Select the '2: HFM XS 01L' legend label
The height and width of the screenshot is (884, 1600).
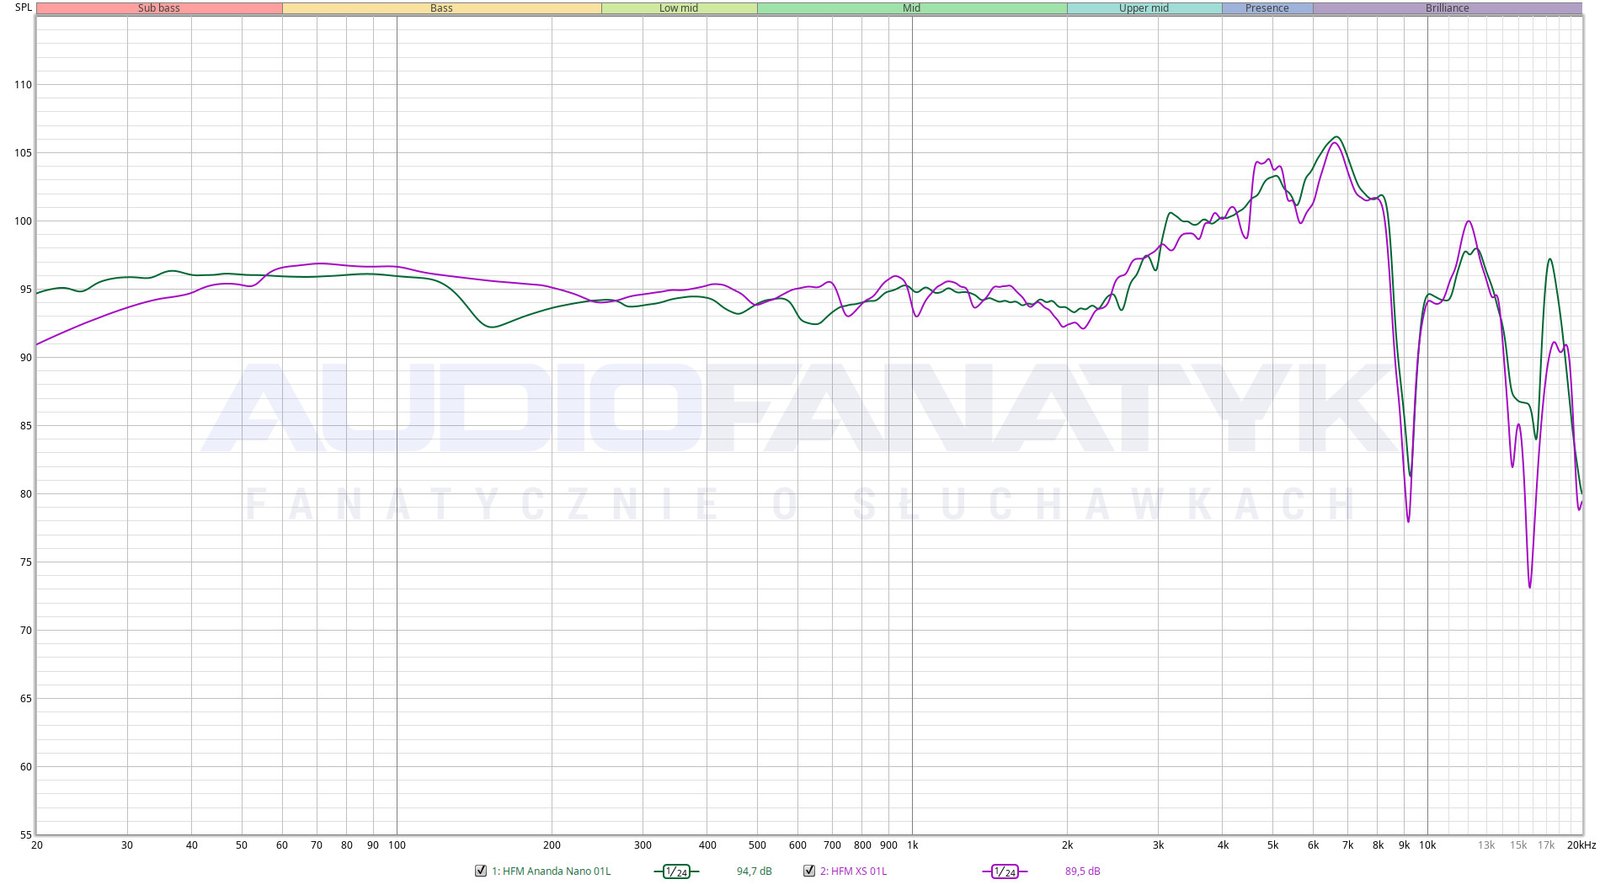(x=853, y=871)
